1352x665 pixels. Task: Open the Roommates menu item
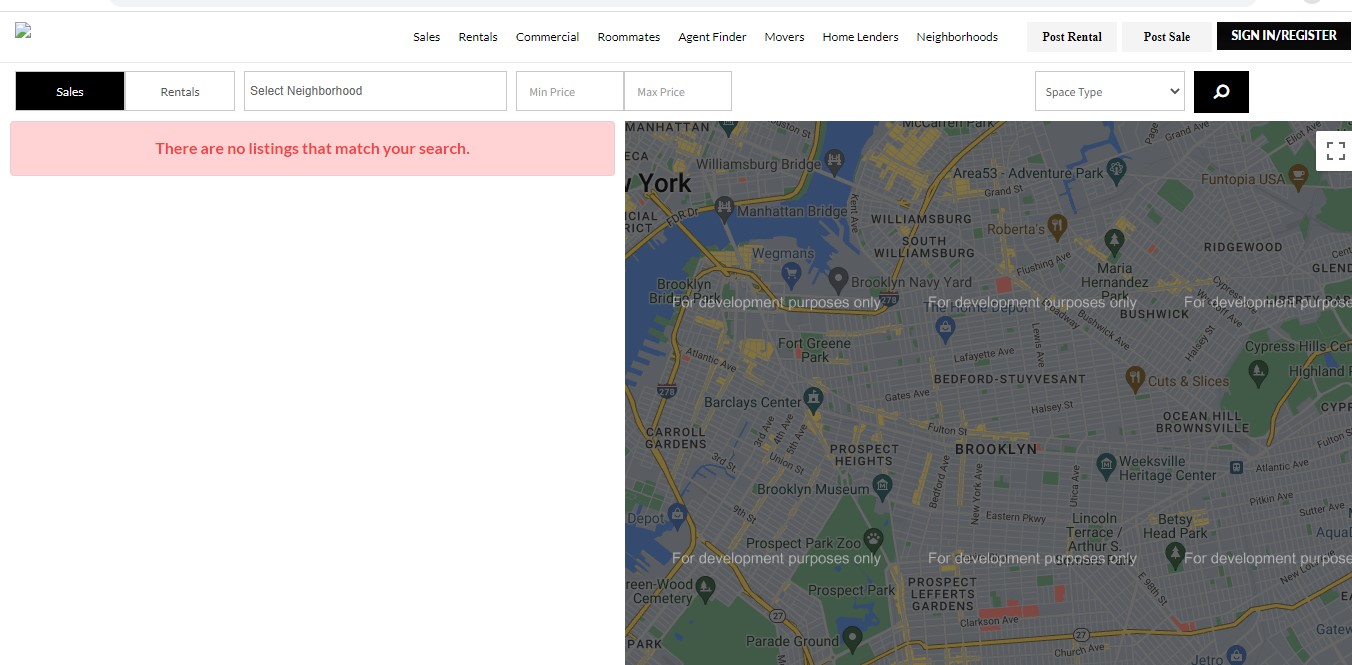[629, 37]
